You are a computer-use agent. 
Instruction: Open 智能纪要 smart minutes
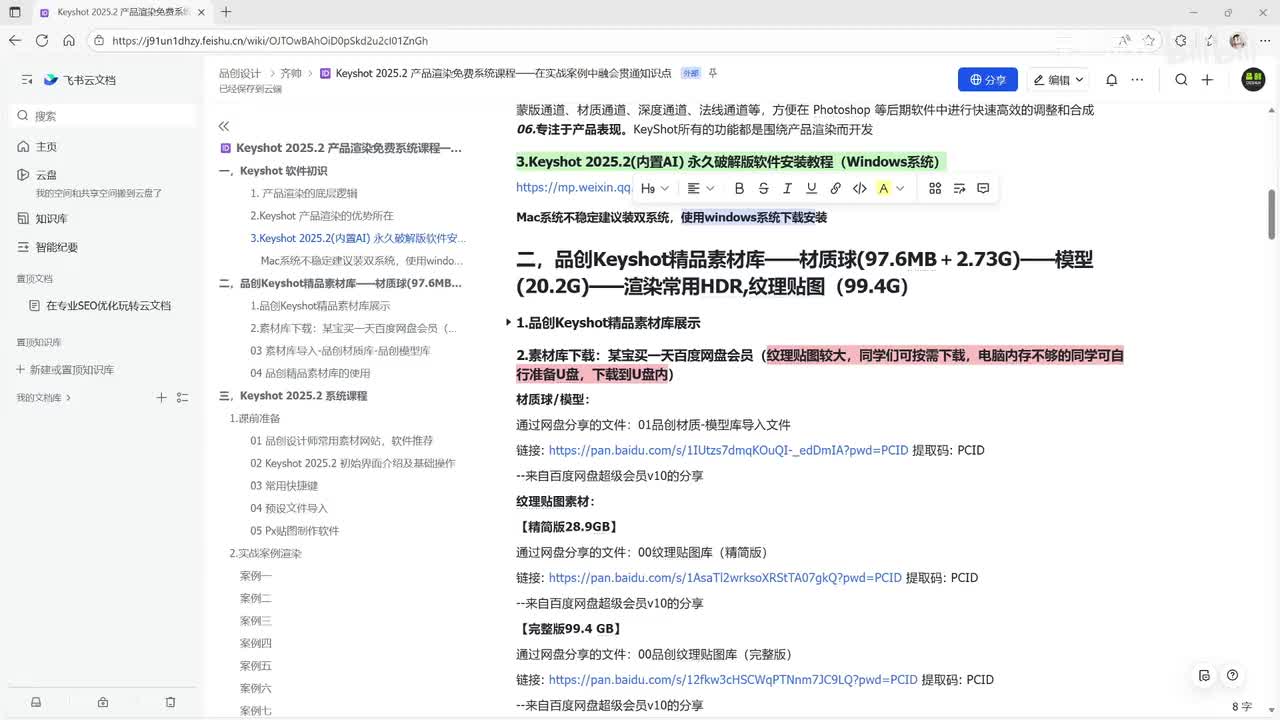pyautogui.click(x=56, y=247)
